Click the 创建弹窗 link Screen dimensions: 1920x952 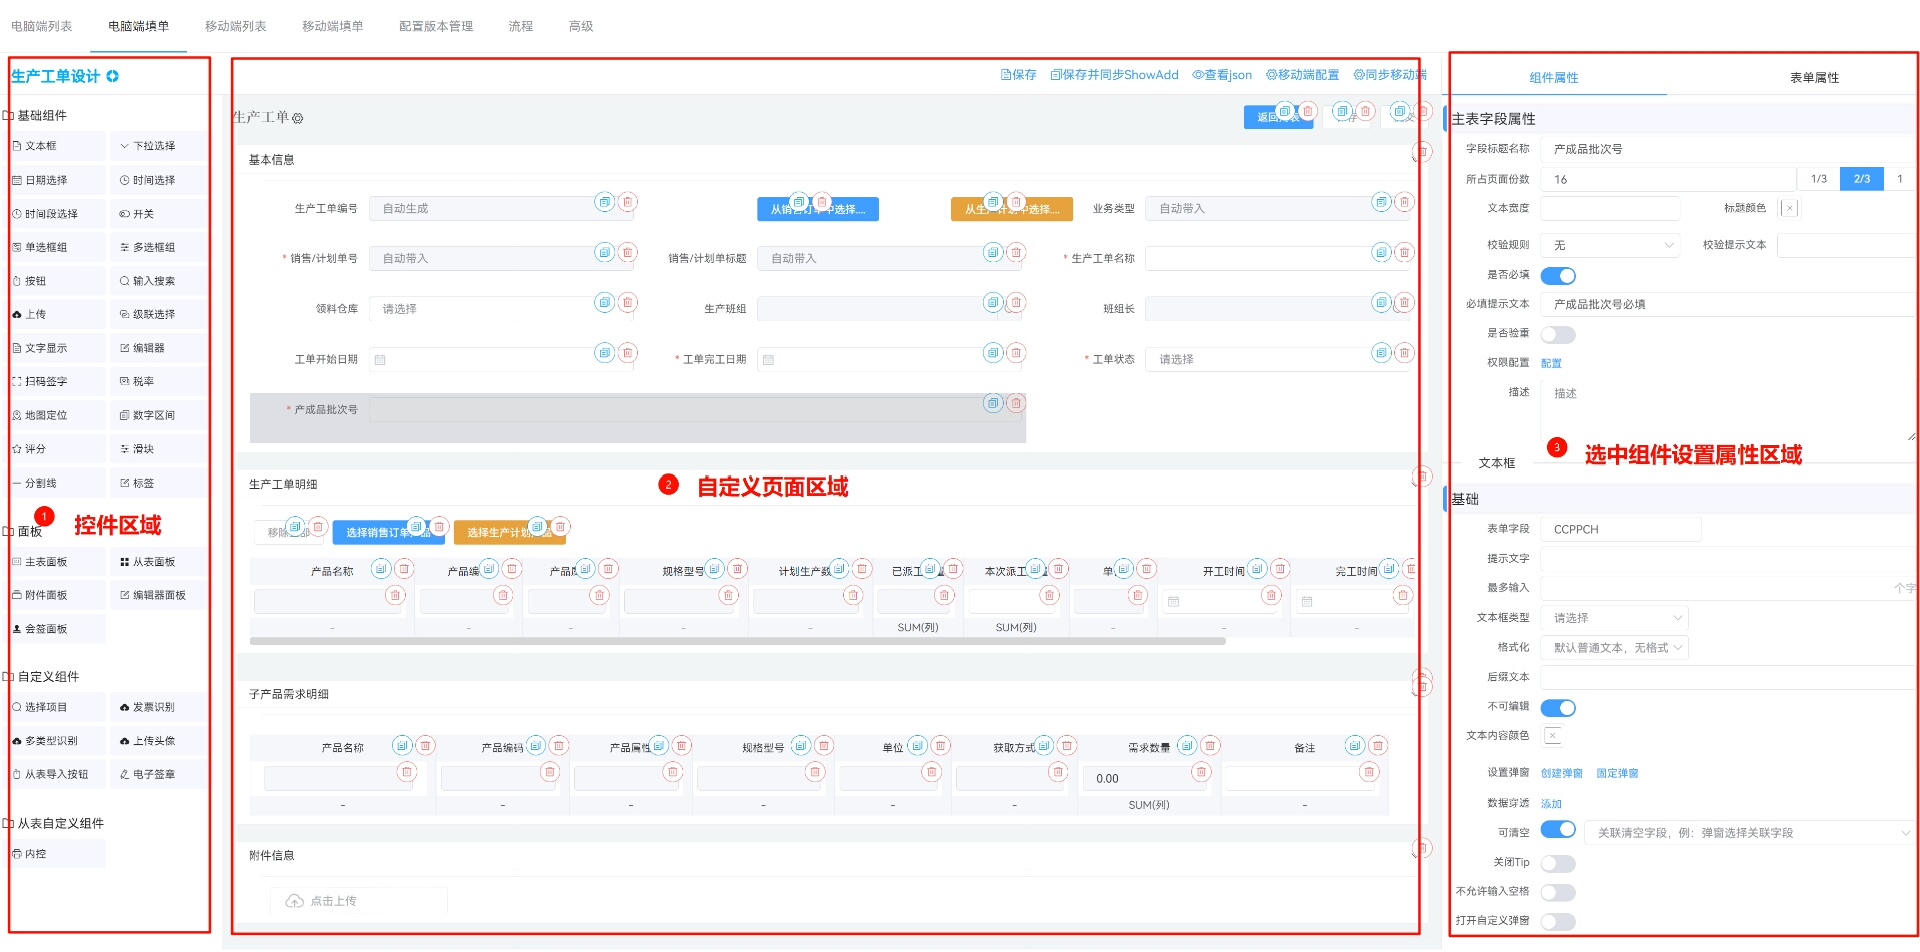point(1561,773)
